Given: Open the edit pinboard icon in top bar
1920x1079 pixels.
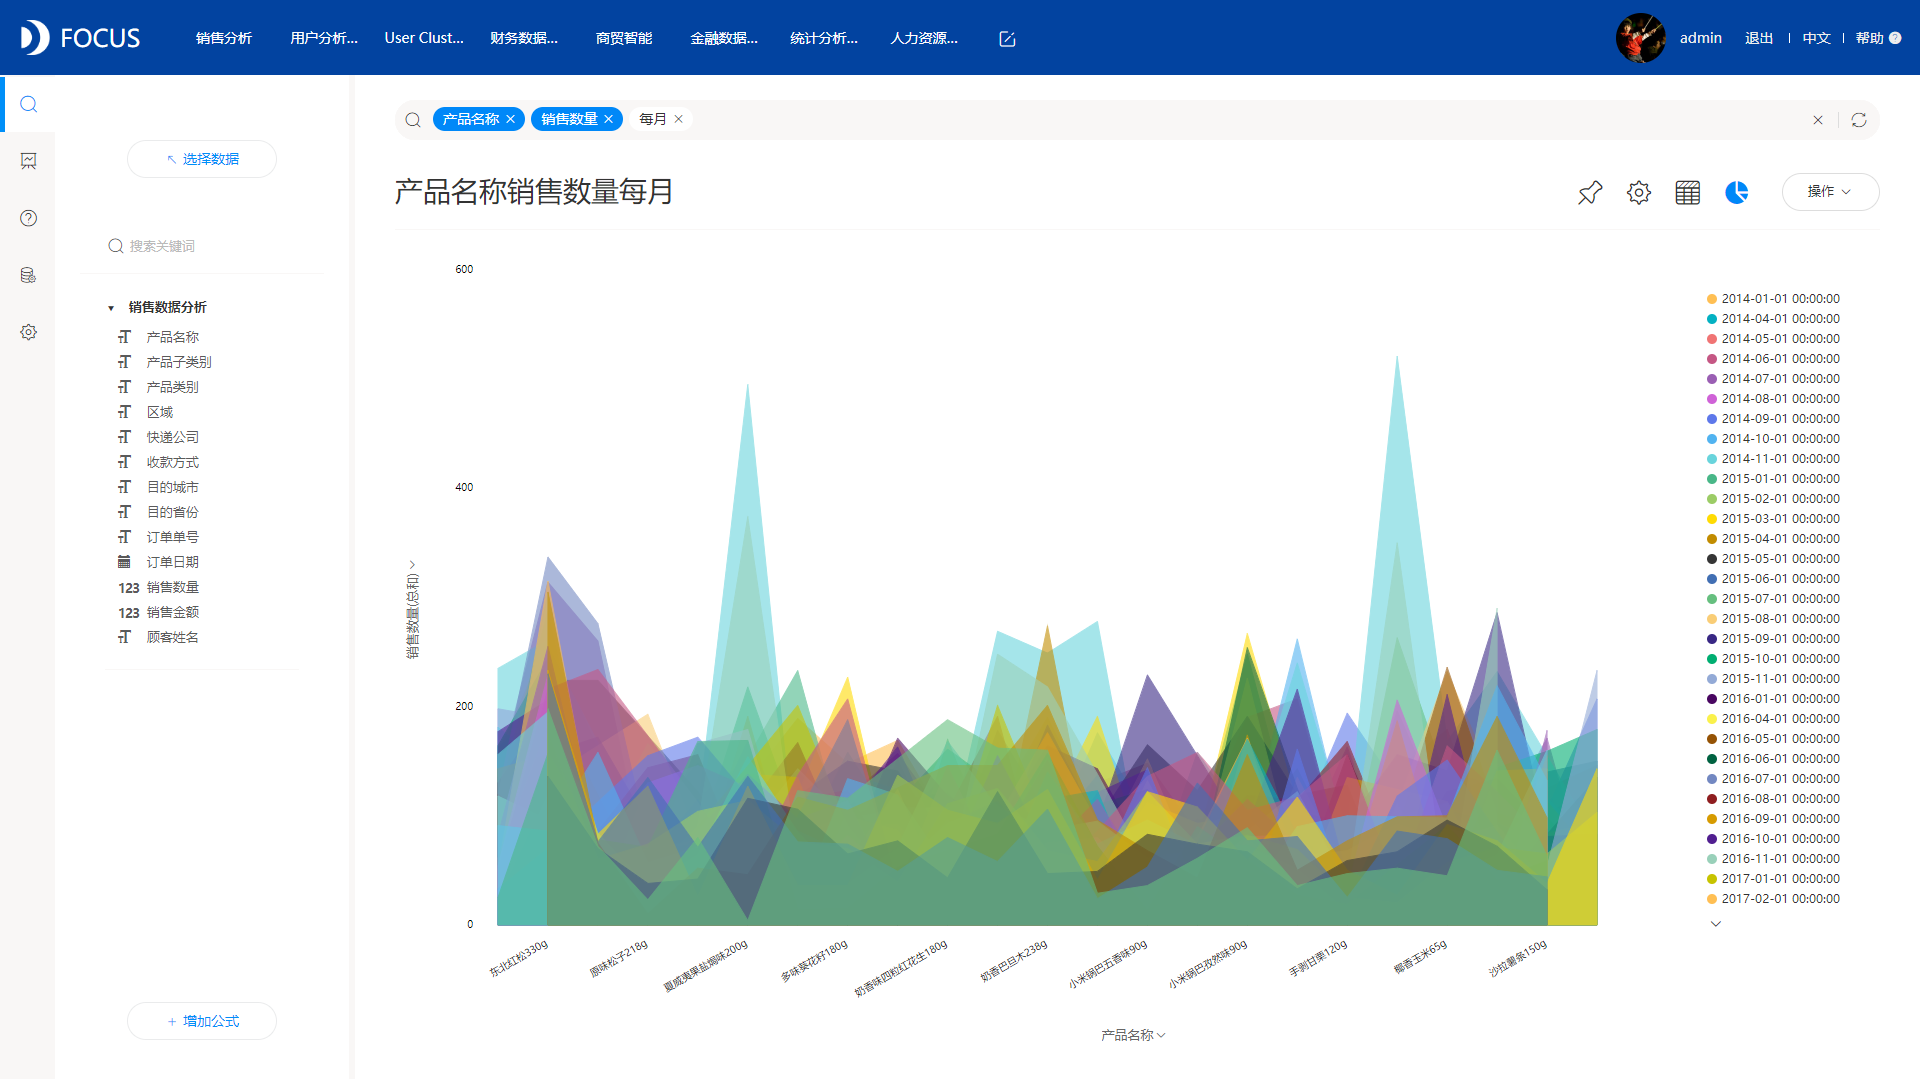Looking at the screenshot, I should (x=1007, y=39).
